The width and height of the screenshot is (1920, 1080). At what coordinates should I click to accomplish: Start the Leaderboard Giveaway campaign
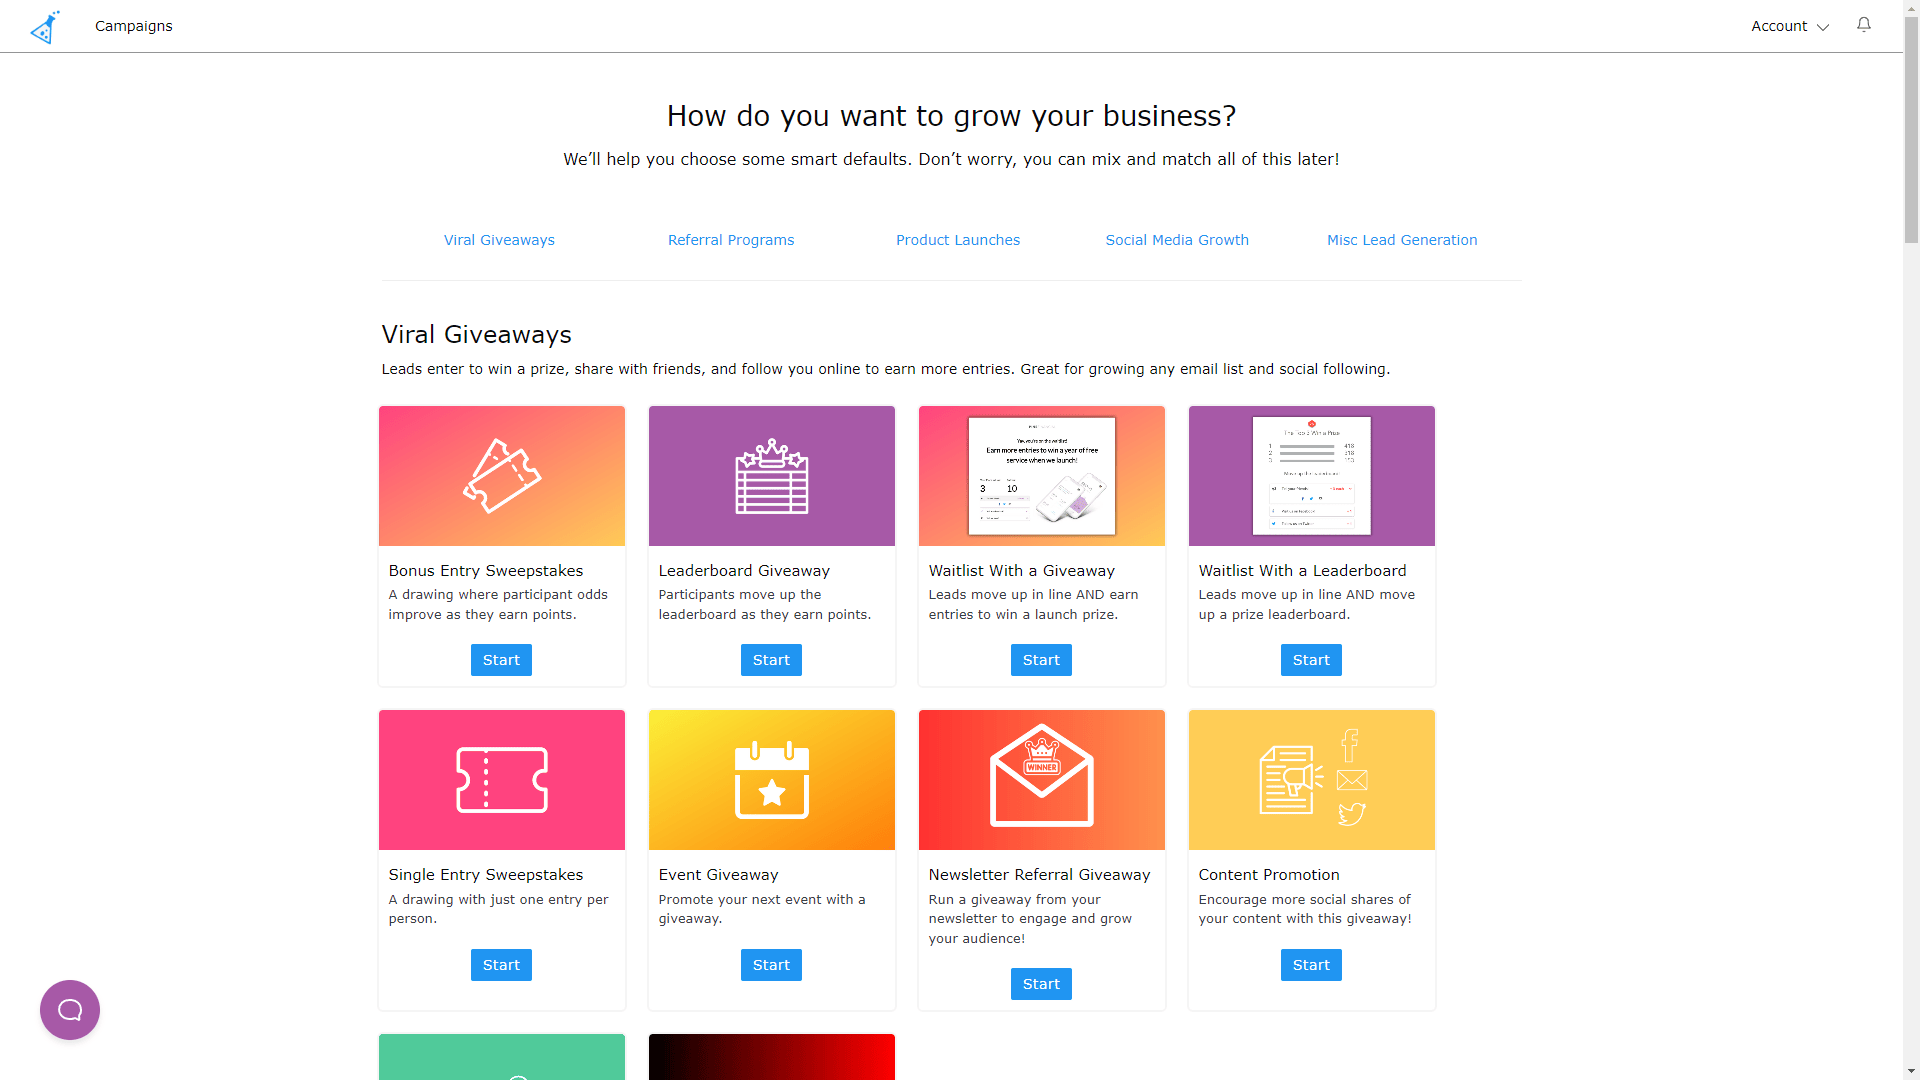(770, 659)
